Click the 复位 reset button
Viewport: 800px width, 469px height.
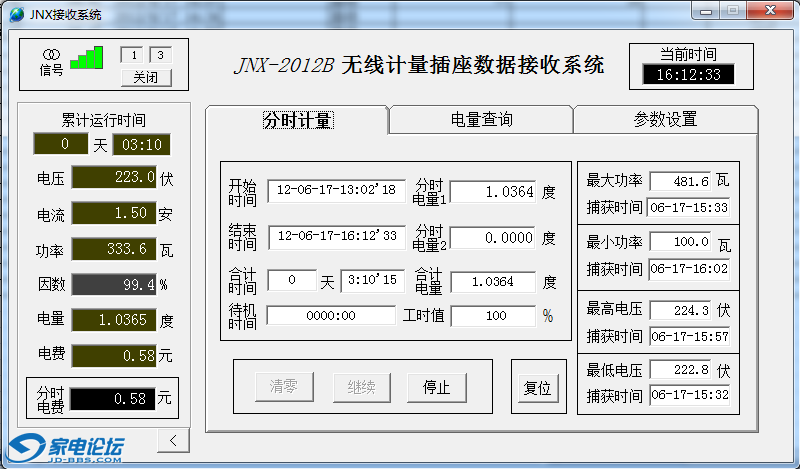(537, 388)
